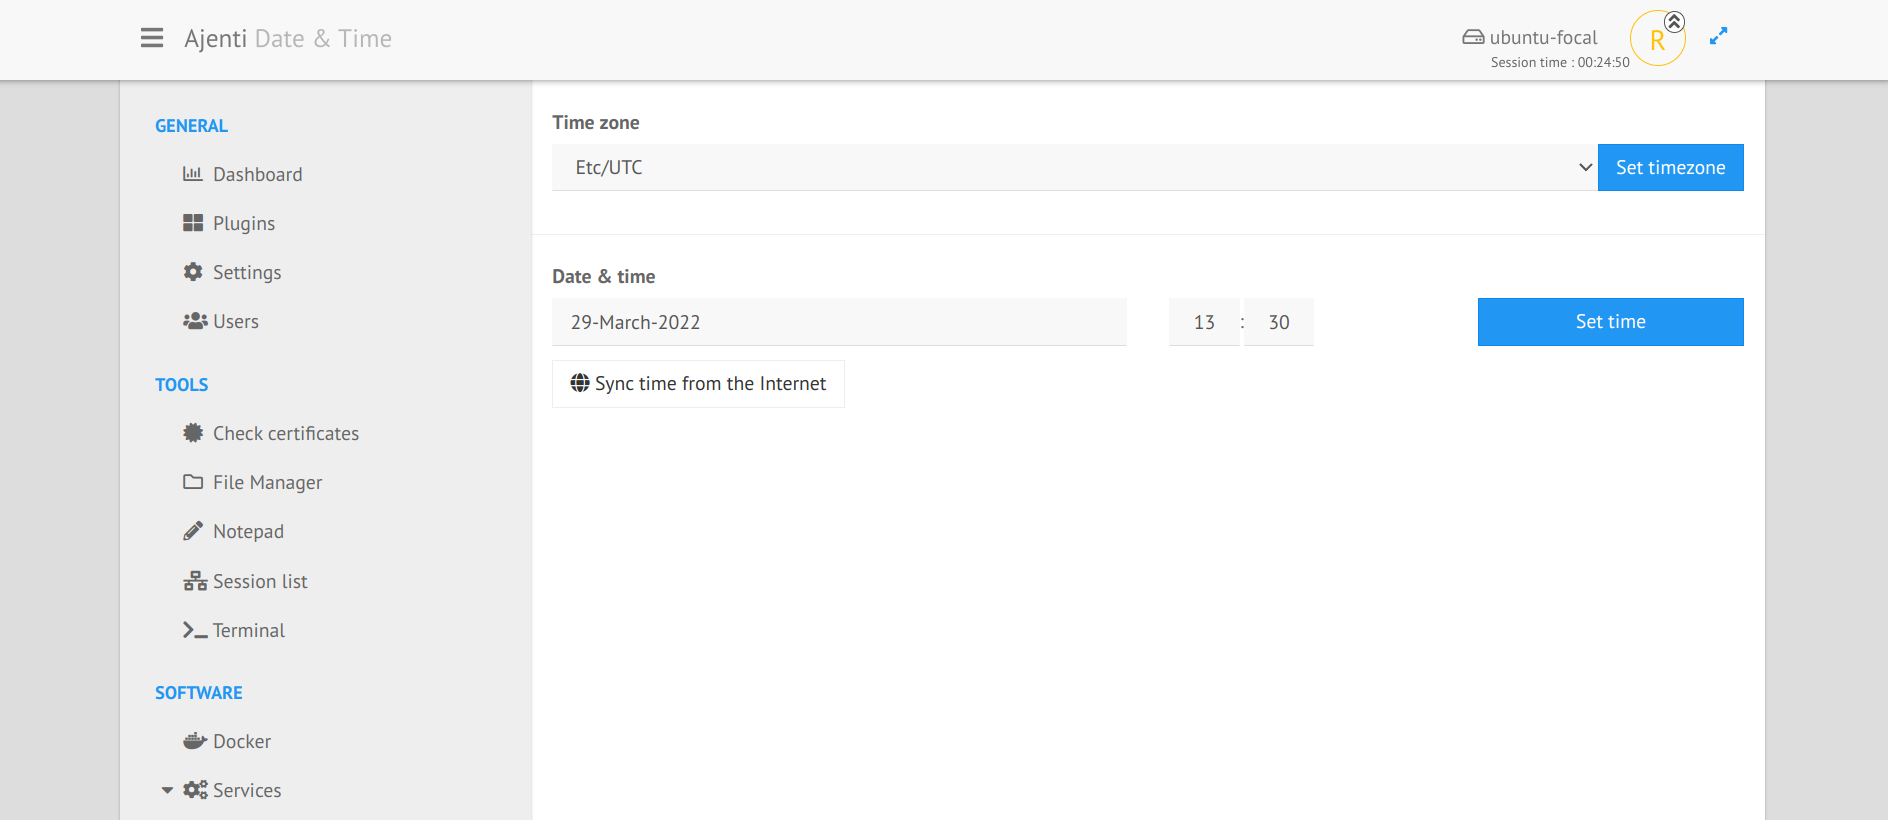Open Notepad in the sidebar
Viewport: 1888px width, 820px height.
248,531
